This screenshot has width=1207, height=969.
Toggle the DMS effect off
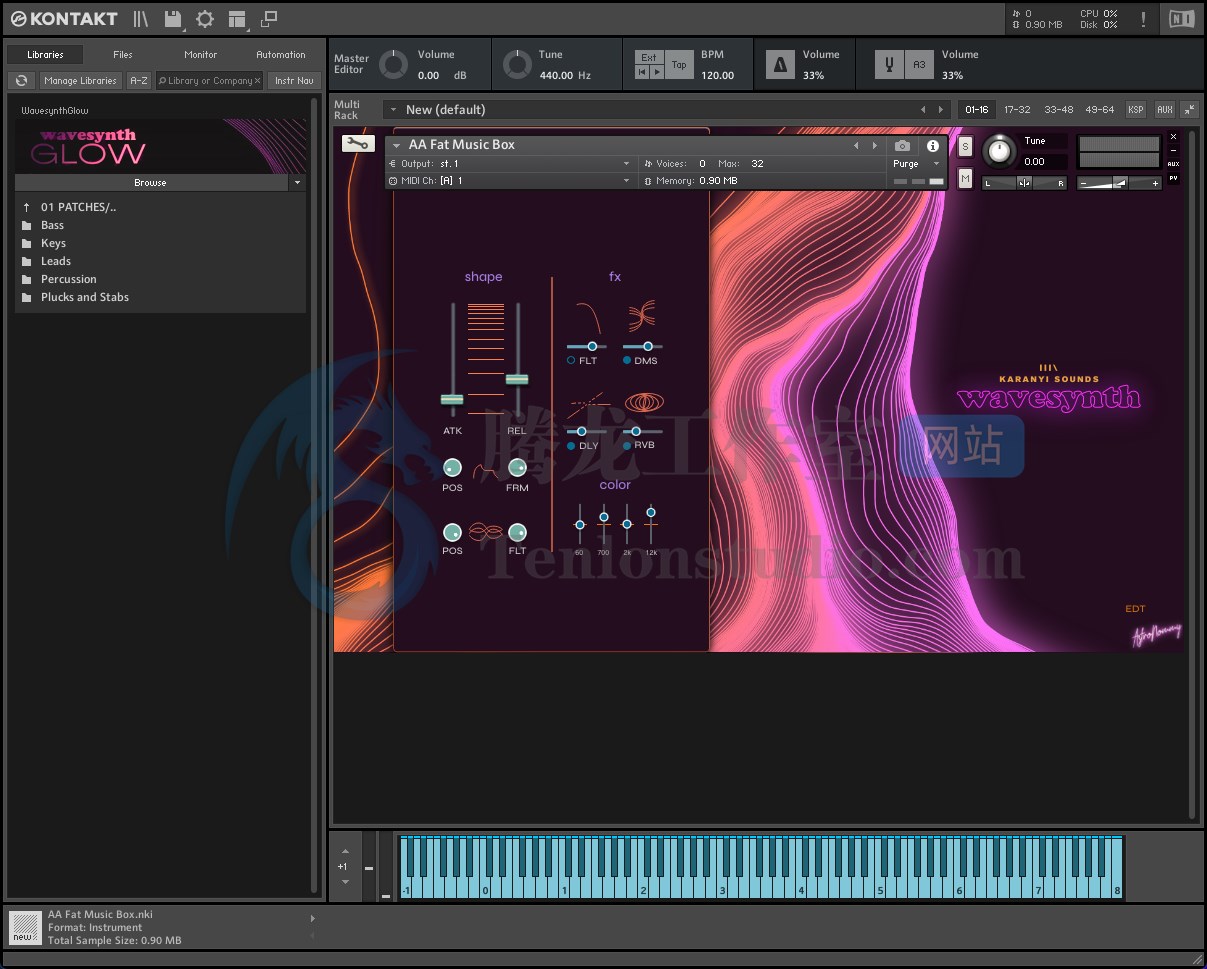[x=627, y=360]
